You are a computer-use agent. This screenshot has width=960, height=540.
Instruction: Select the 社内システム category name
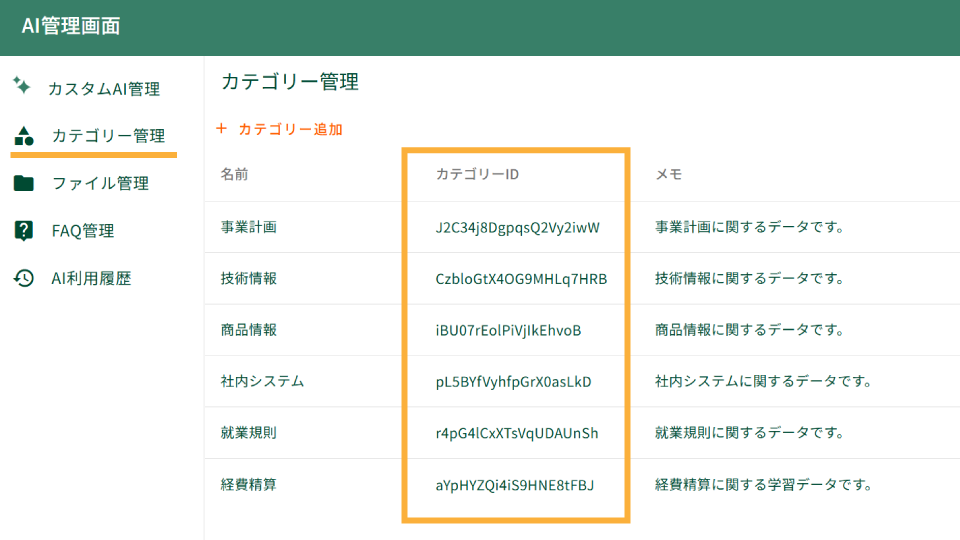(x=262, y=382)
